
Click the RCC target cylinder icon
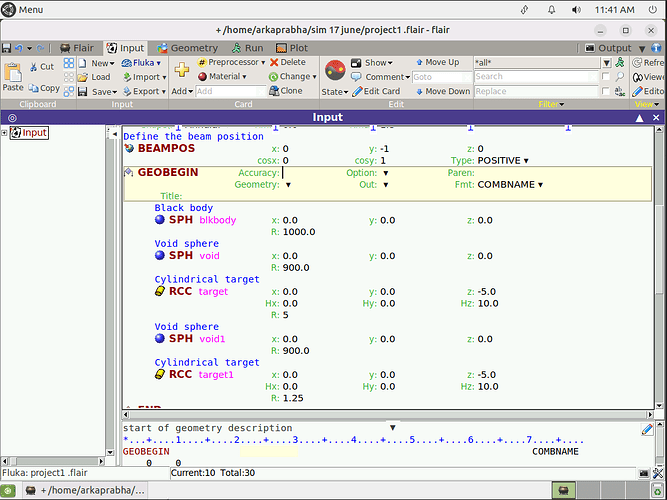click(x=160, y=292)
